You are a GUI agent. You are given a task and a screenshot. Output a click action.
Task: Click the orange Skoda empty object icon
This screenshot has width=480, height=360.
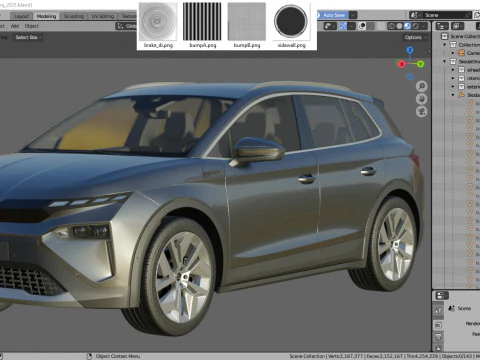click(461, 95)
